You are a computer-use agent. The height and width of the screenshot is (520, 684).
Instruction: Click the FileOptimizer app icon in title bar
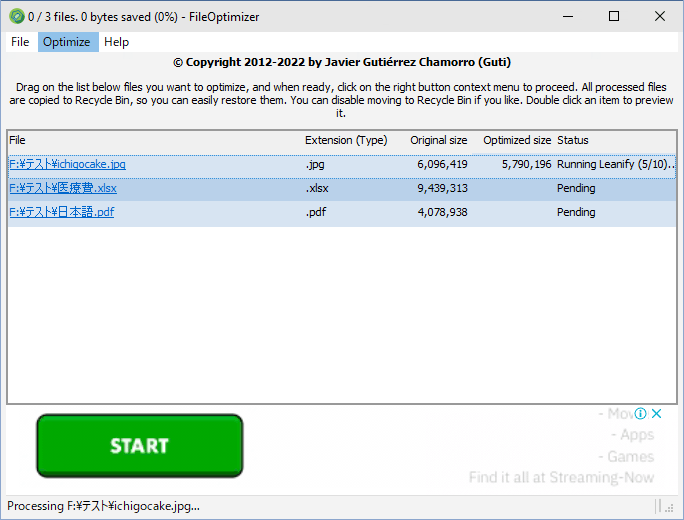point(17,17)
